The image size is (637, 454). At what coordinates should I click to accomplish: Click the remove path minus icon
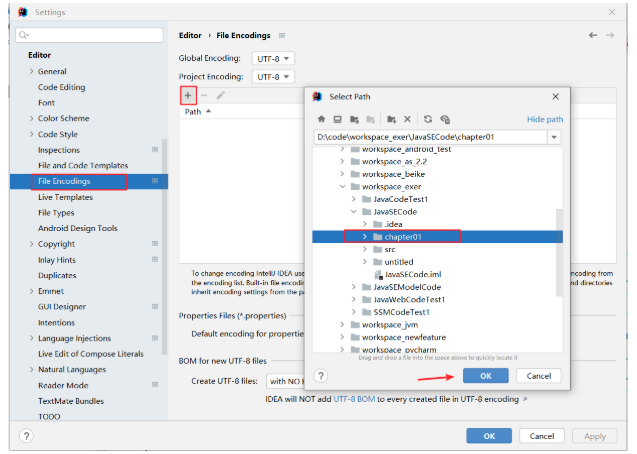point(204,95)
